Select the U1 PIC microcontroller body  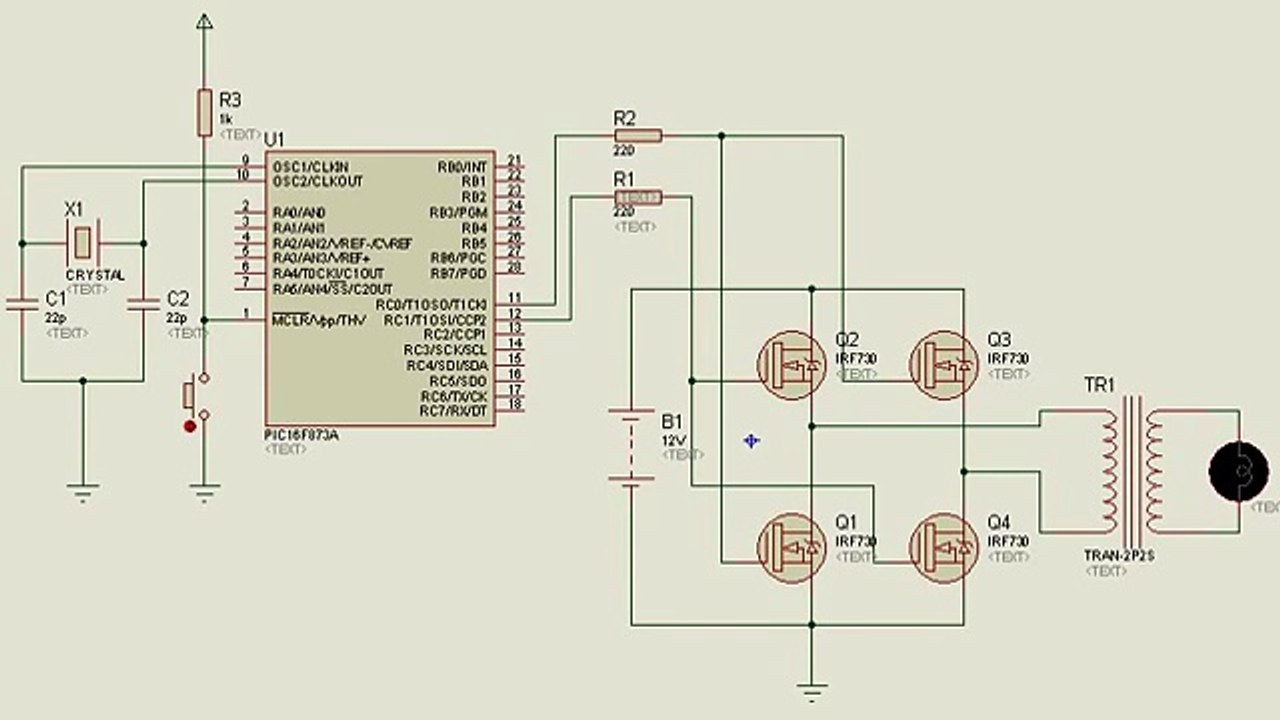tap(380, 290)
